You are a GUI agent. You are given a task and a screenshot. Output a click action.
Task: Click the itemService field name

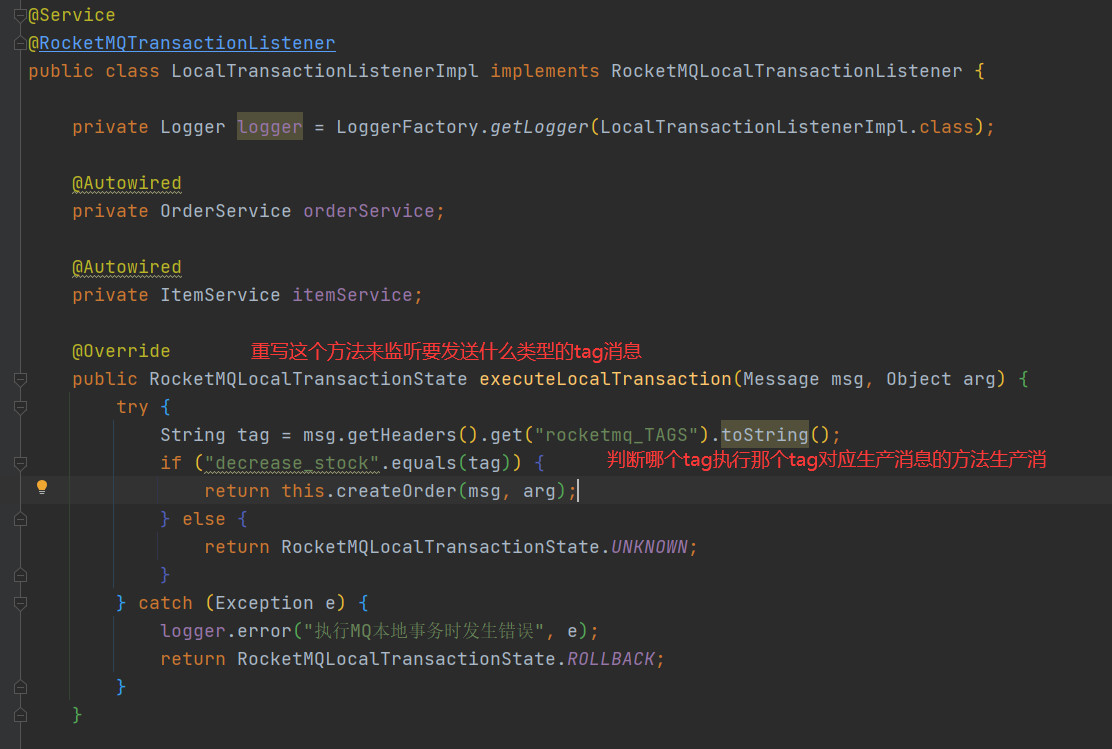click(352, 295)
